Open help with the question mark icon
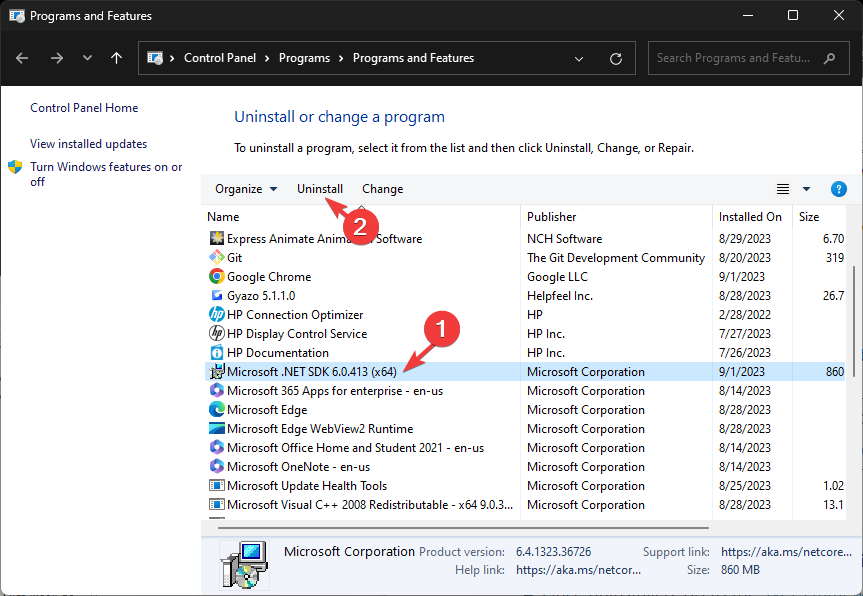The image size is (863, 596). tap(839, 189)
